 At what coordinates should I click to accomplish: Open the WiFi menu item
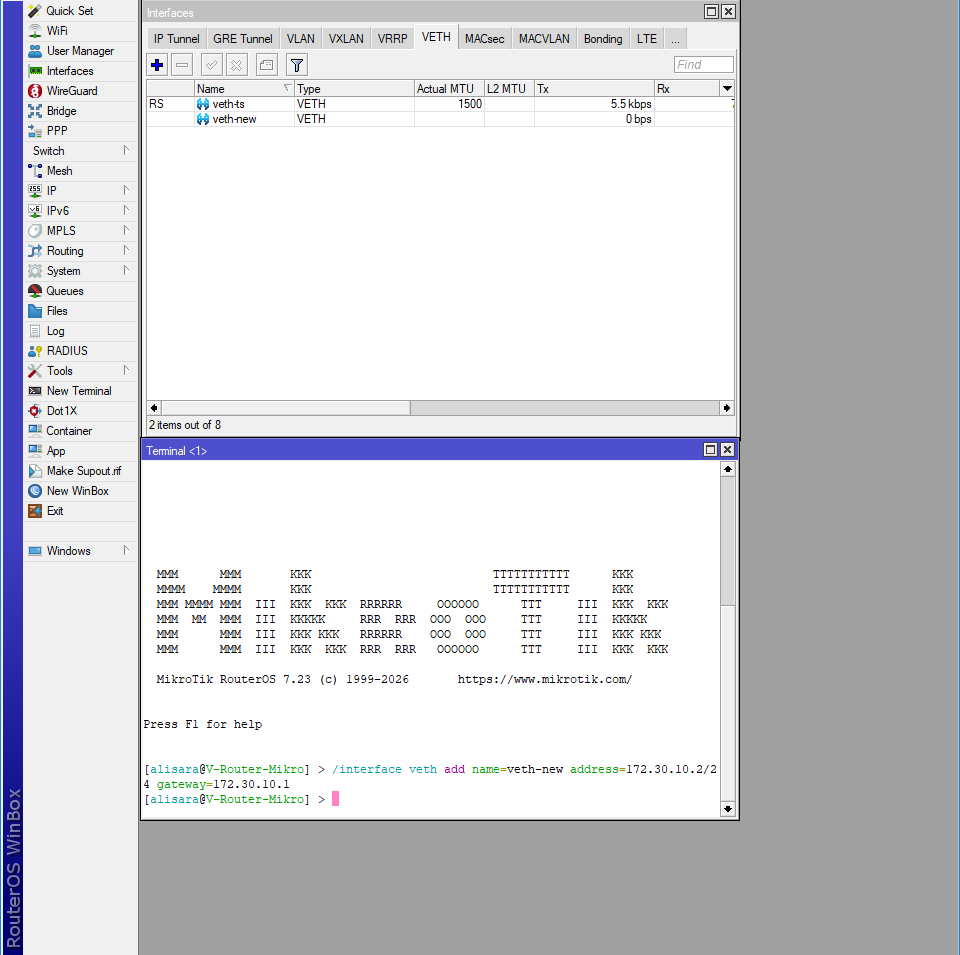point(80,31)
